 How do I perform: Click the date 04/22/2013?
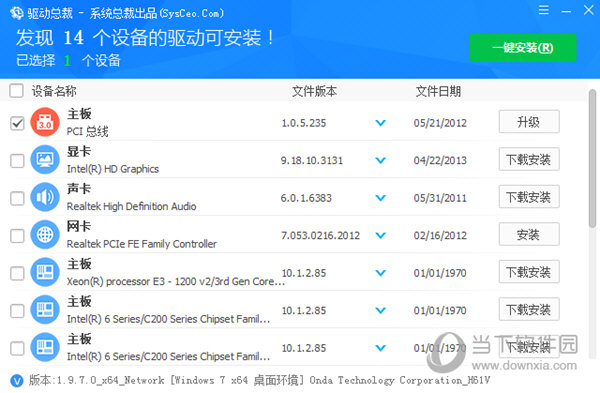[440, 161]
